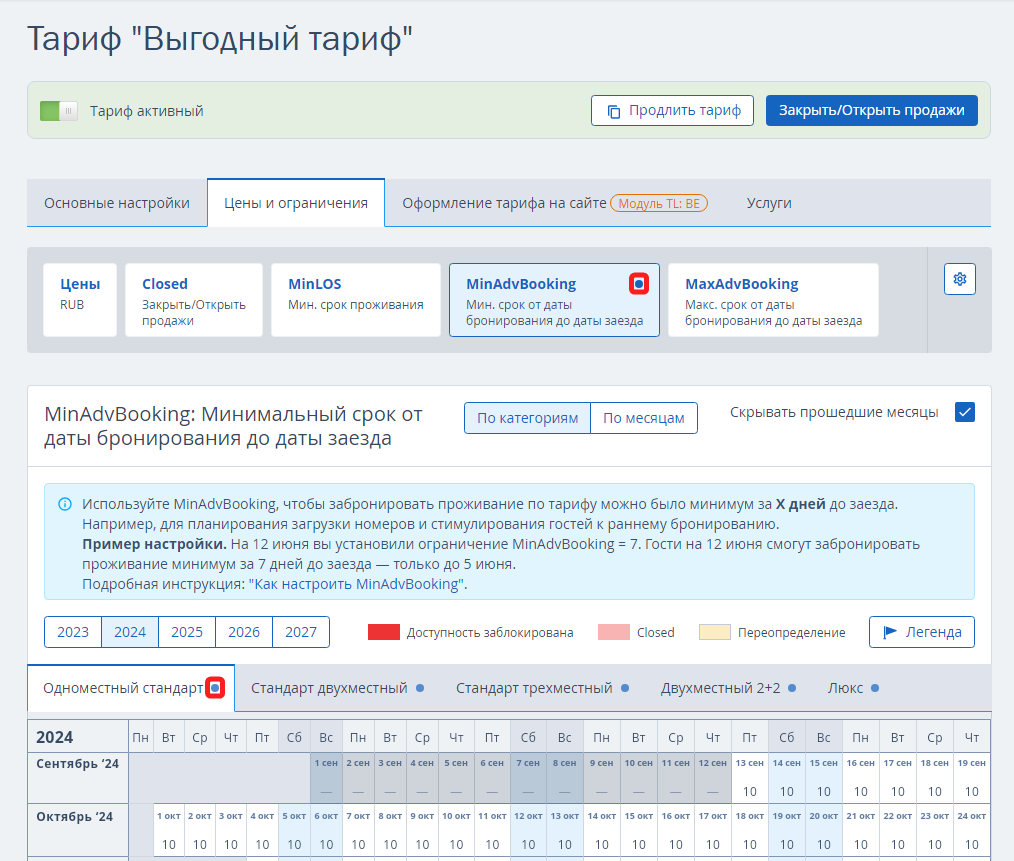Click flag icon on Легенда button
The height and width of the screenshot is (861, 1014).
(x=890, y=632)
